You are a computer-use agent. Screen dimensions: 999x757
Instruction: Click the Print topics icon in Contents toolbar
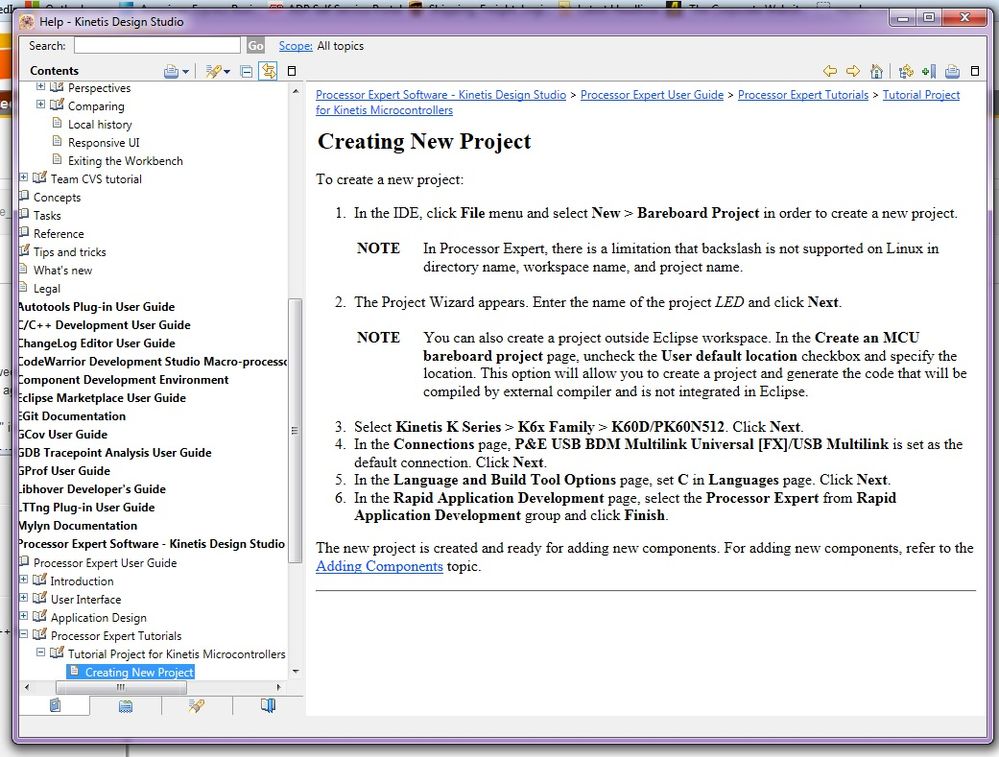pyautogui.click(x=171, y=71)
